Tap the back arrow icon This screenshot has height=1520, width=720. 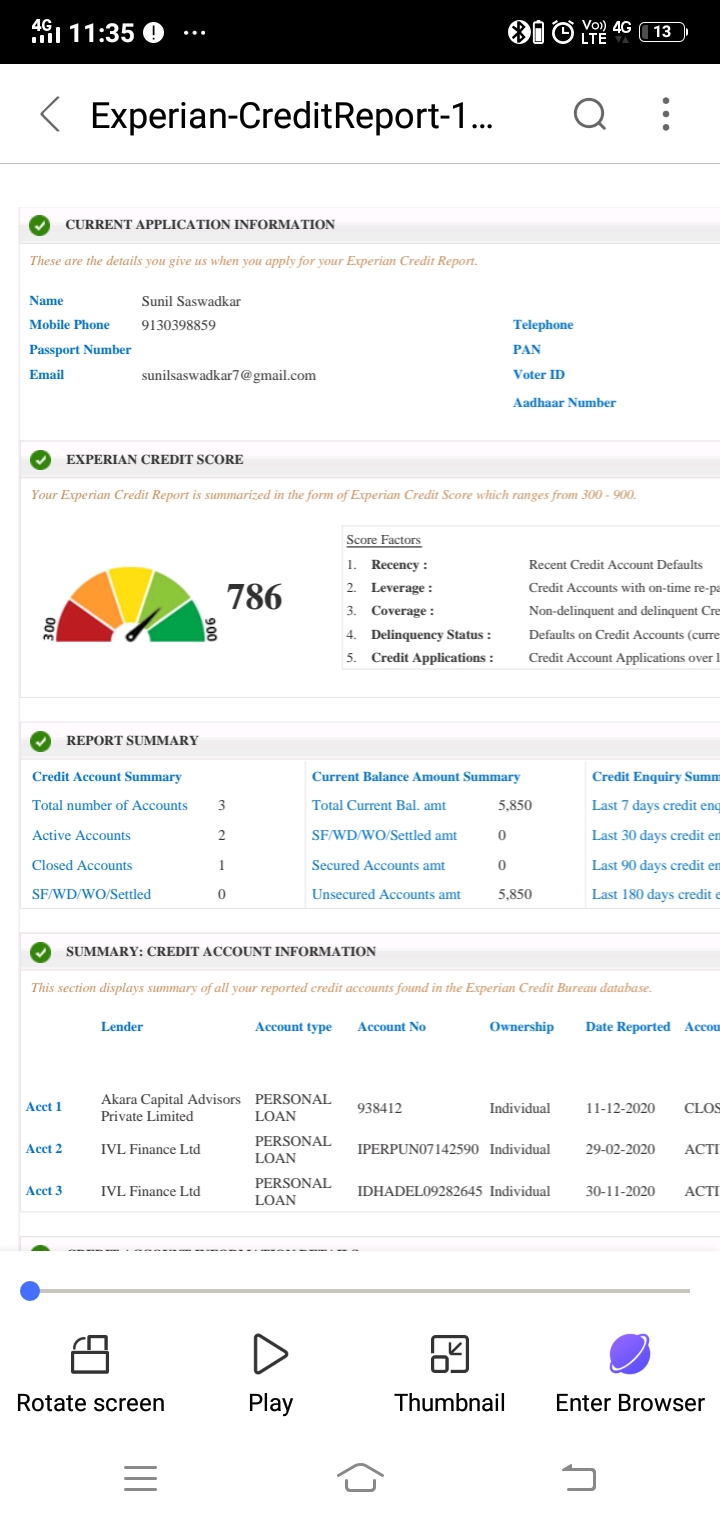50,115
